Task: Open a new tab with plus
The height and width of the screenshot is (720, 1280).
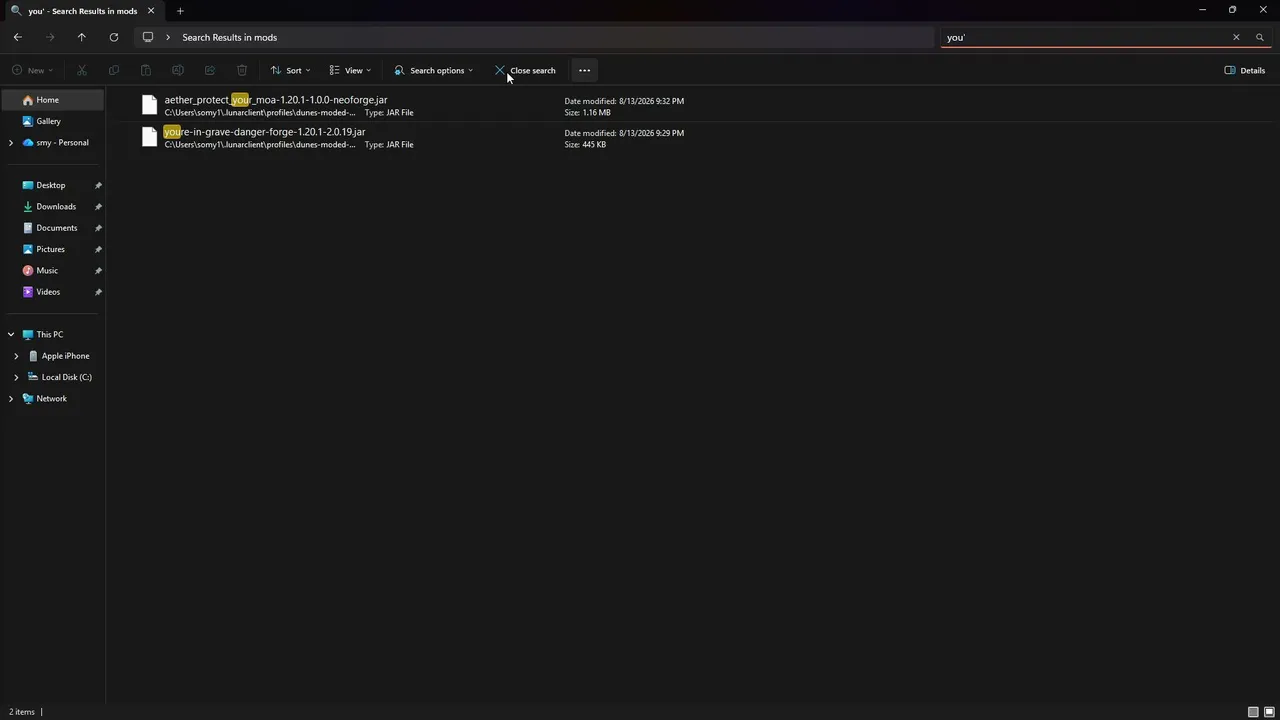Action: click(x=180, y=11)
